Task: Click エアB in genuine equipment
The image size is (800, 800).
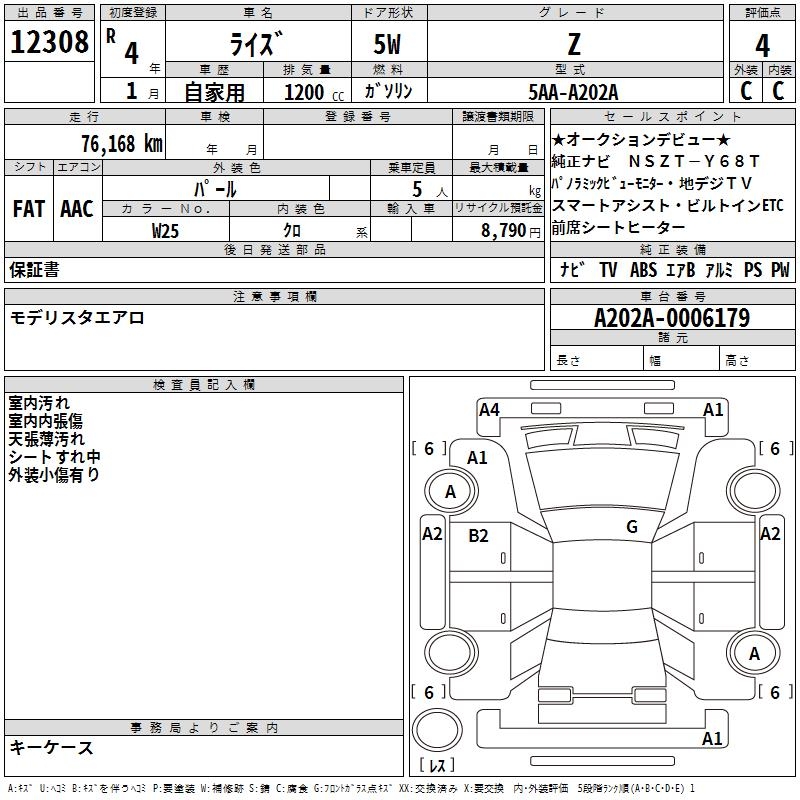Action: click(680, 269)
